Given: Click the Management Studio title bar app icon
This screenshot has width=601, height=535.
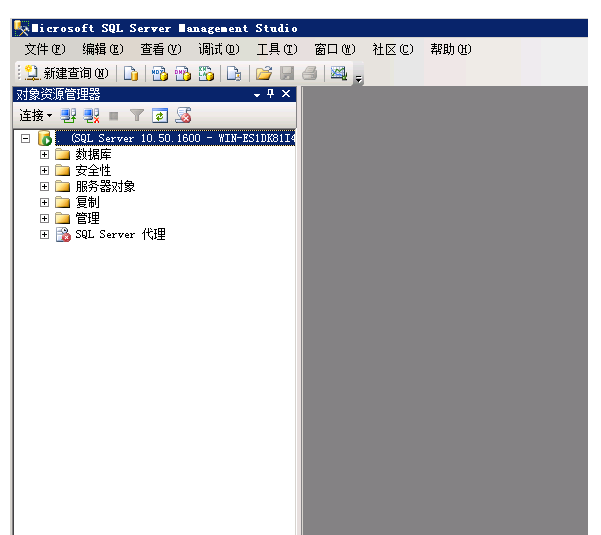Looking at the screenshot, I should point(21,28).
